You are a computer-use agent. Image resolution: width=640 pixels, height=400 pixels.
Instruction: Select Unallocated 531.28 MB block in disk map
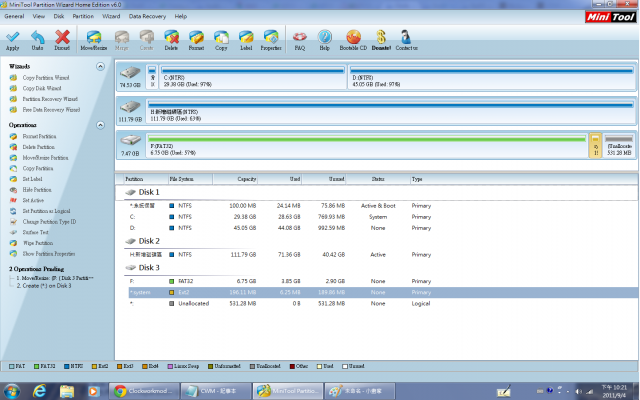(619, 145)
